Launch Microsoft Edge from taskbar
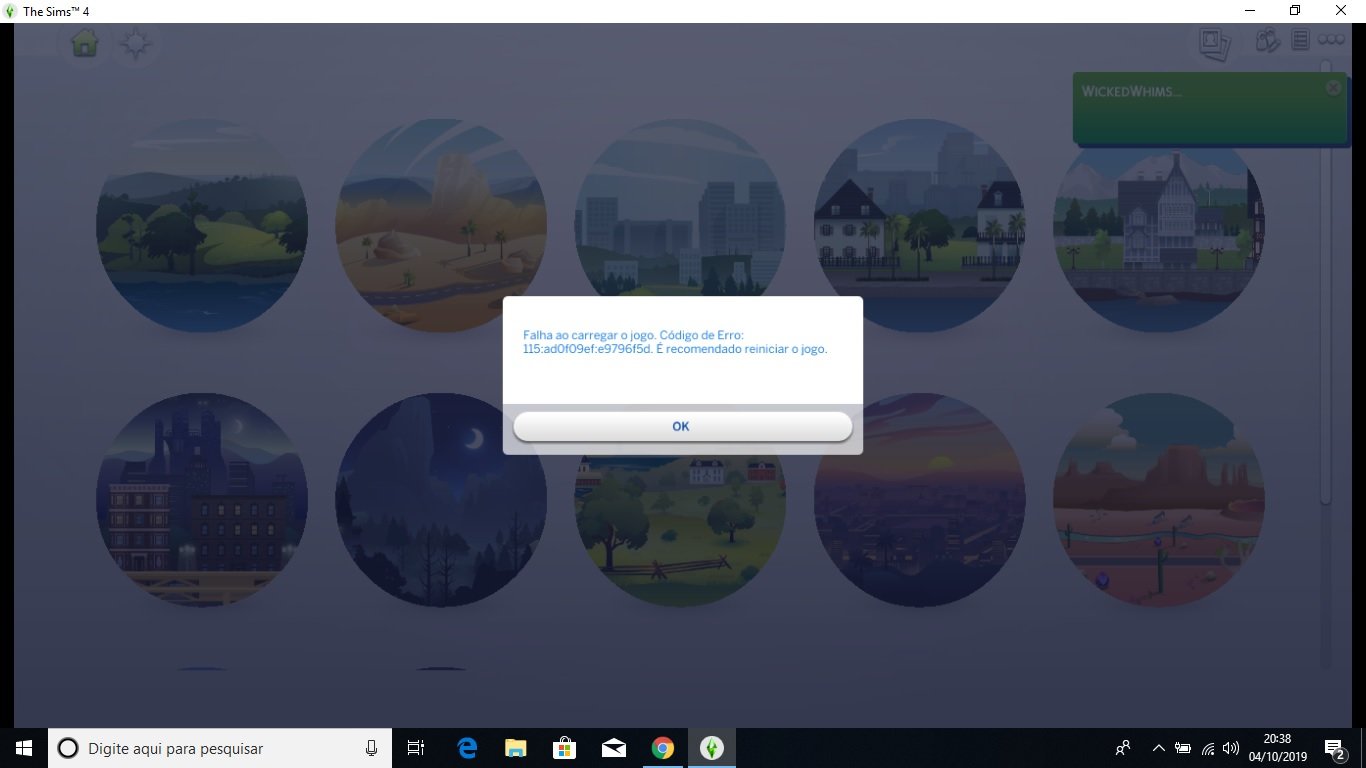 (x=467, y=748)
